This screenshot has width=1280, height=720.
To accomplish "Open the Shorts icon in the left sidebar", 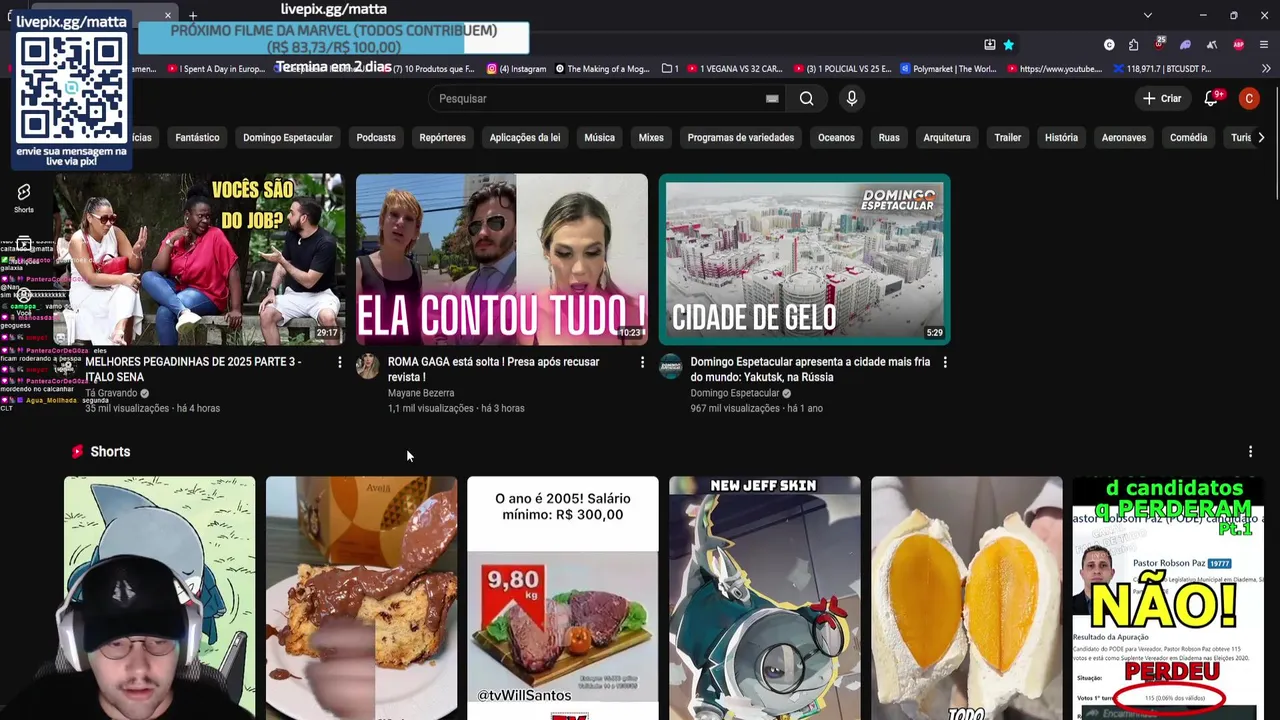I will (x=24, y=197).
